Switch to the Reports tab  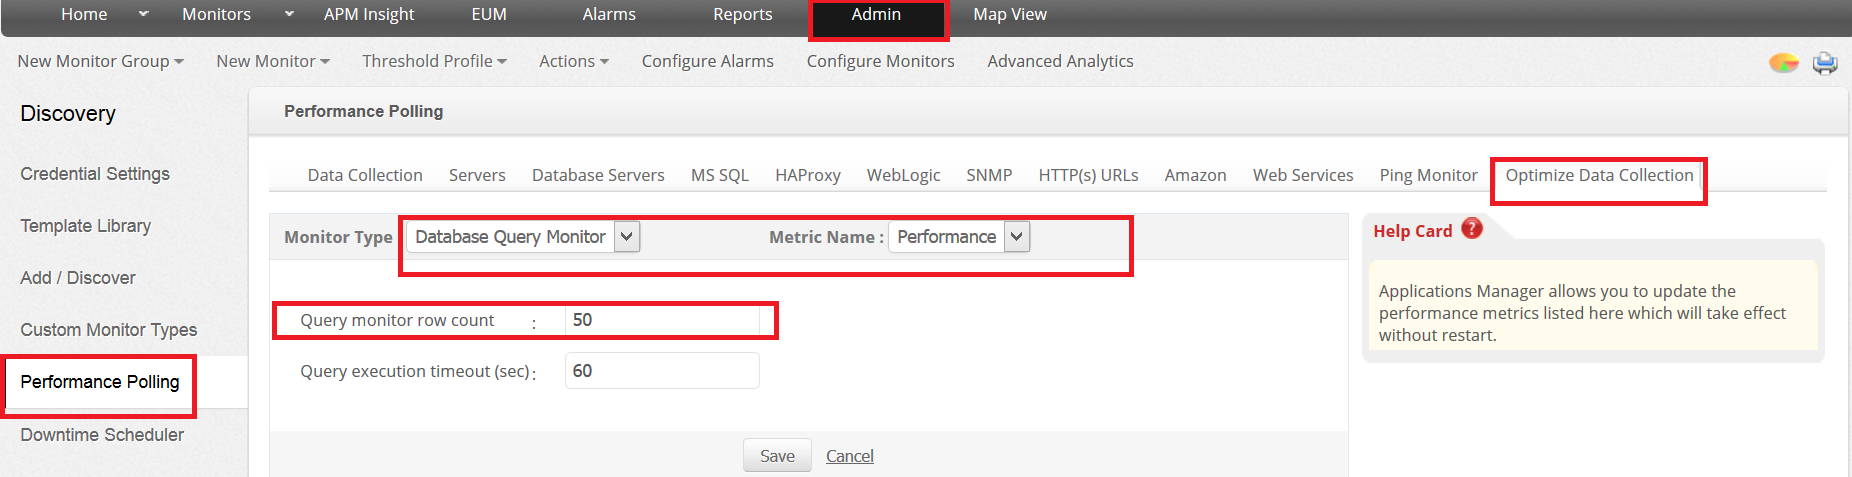click(742, 14)
